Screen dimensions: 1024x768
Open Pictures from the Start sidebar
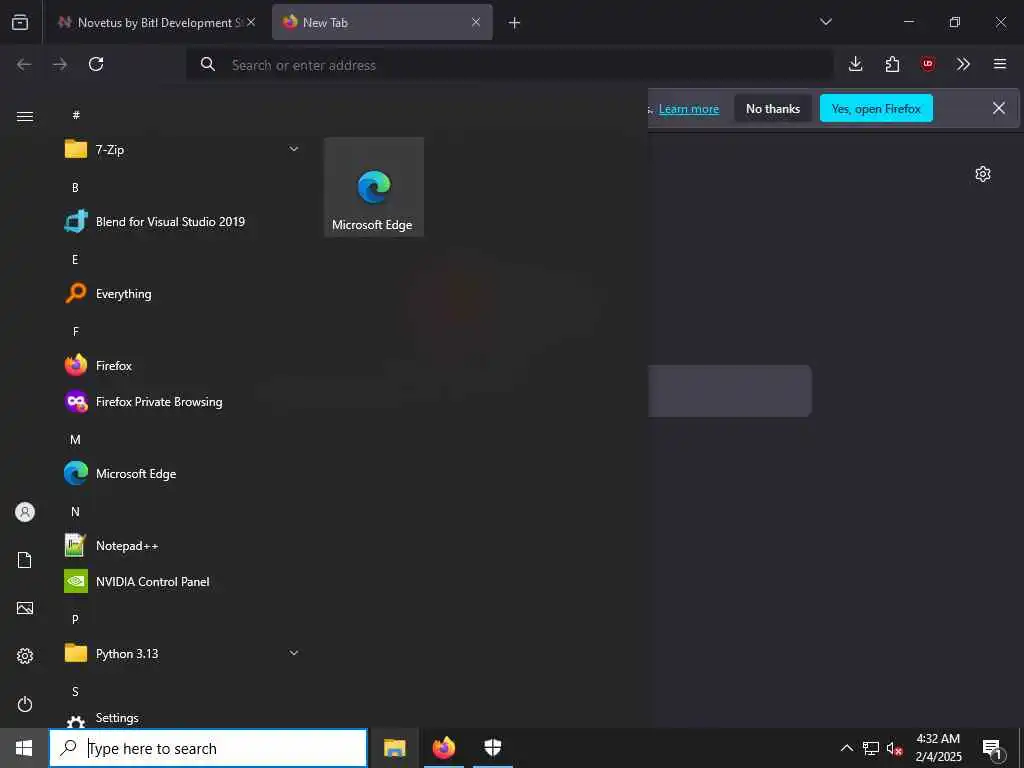pos(25,608)
